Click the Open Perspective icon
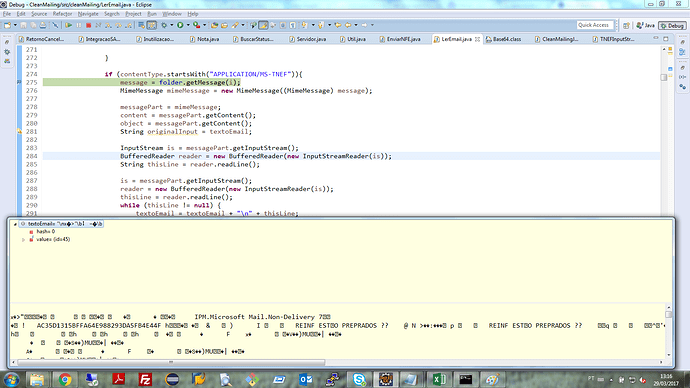 point(626,26)
